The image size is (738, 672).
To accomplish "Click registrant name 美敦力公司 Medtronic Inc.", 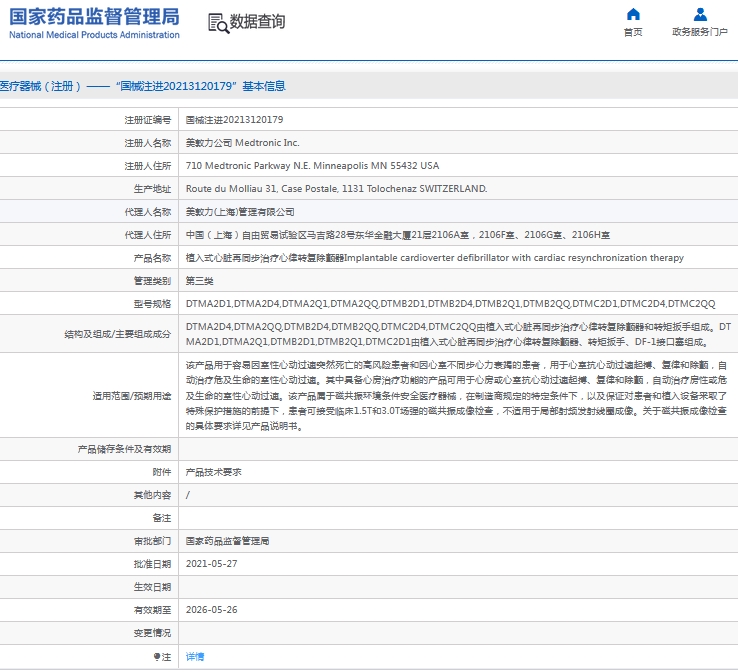I will pyautogui.click(x=242, y=143).
